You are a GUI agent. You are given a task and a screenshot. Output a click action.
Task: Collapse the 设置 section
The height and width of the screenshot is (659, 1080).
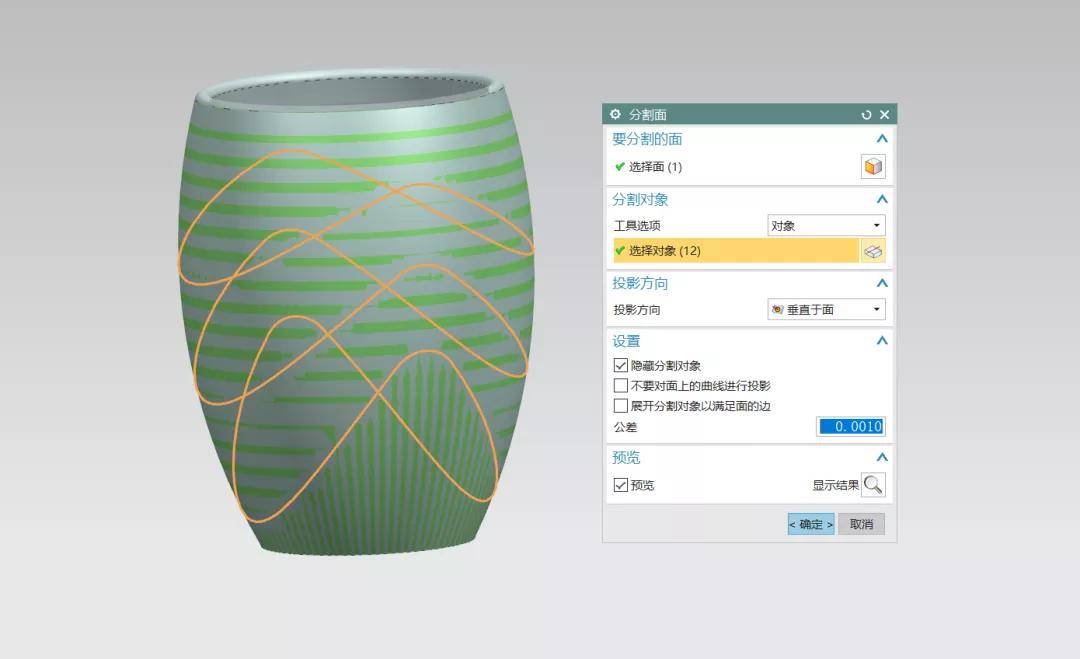(881, 341)
